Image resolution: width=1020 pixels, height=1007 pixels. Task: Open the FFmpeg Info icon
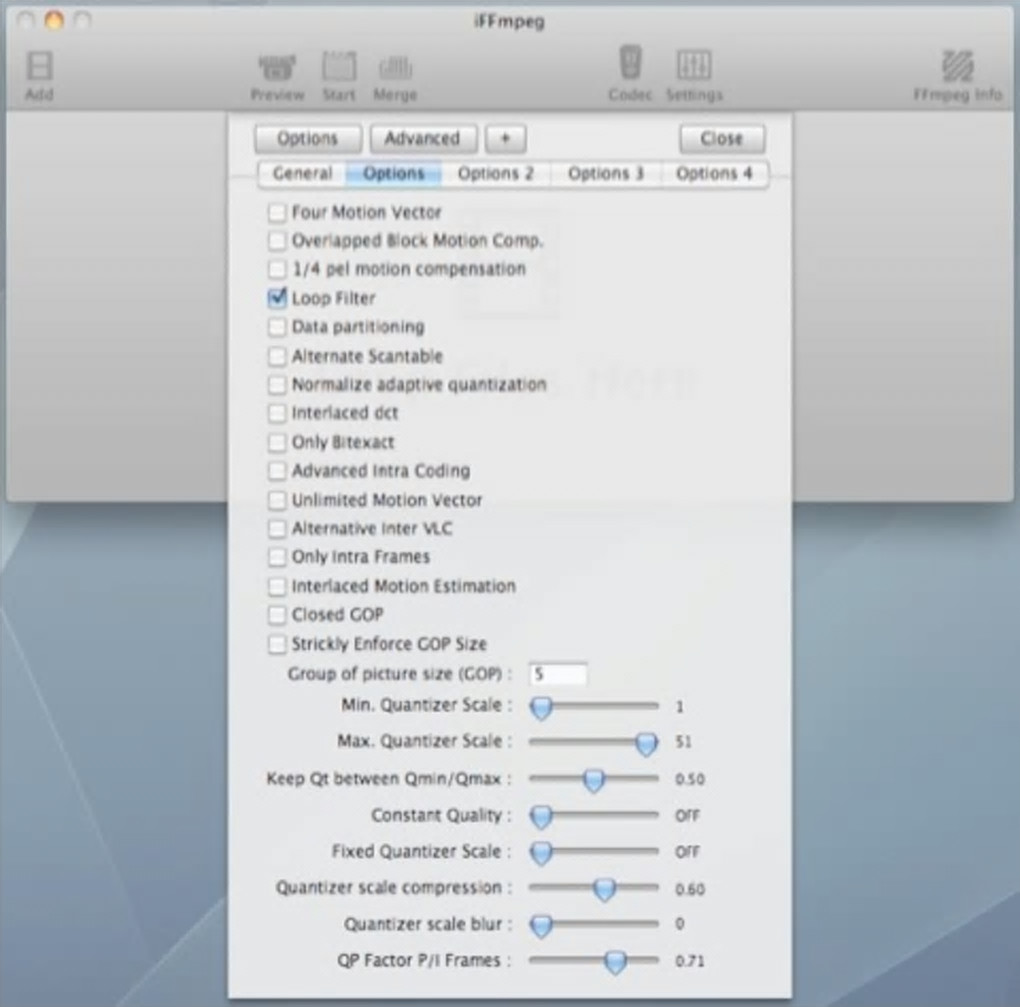click(x=958, y=75)
